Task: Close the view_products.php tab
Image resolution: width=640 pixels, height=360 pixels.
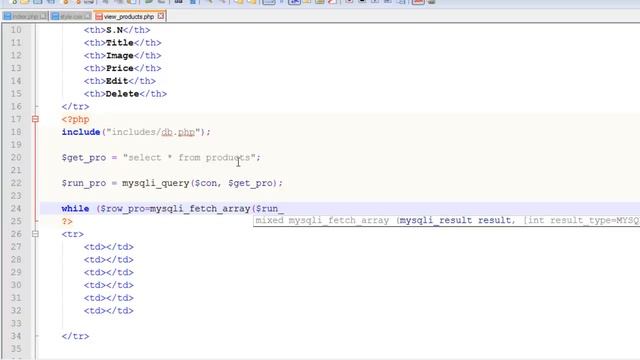Action: (161, 16)
